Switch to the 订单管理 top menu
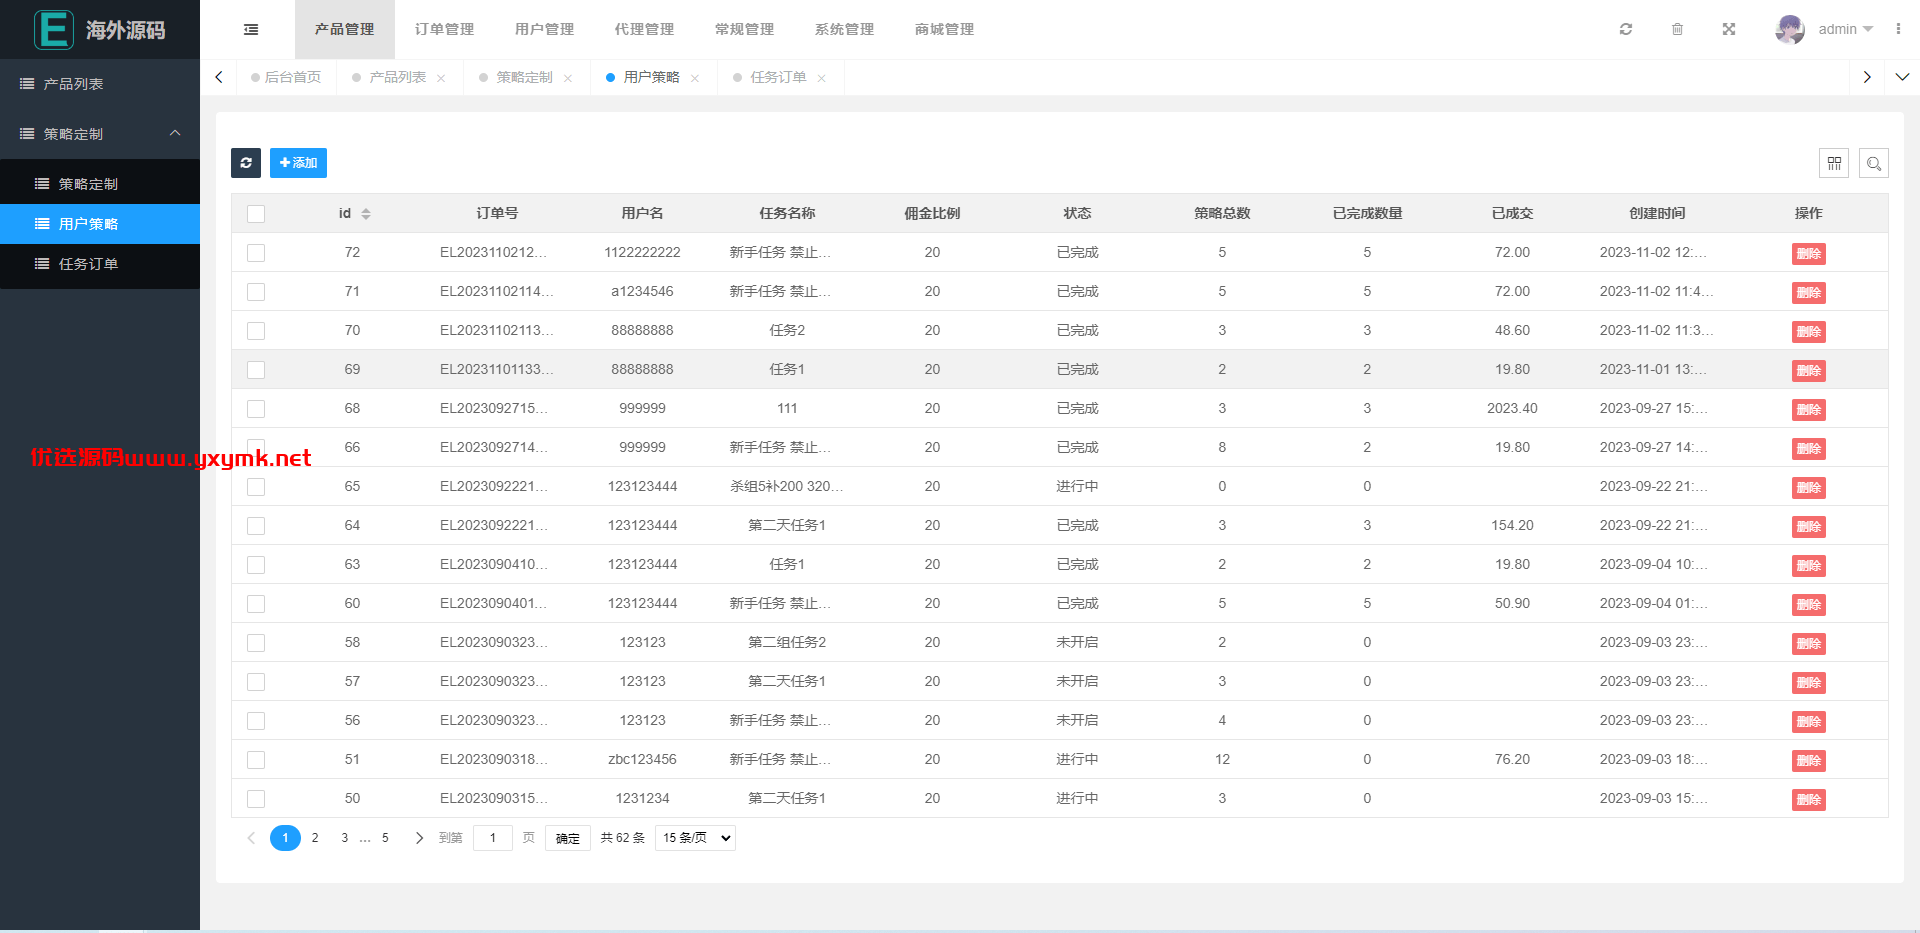The image size is (1920, 933). pos(445,29)
